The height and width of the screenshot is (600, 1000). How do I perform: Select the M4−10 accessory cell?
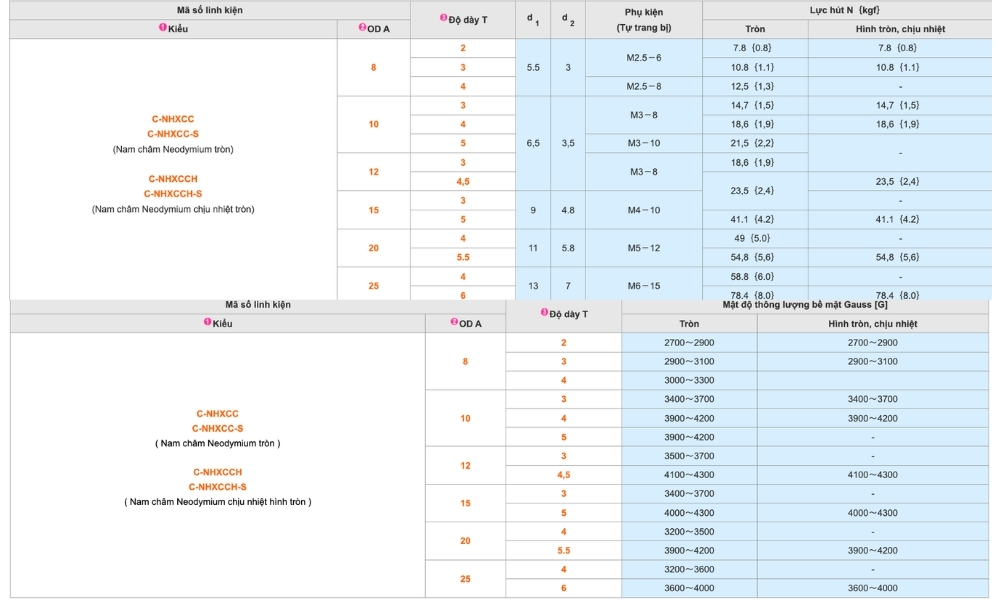tap(644, 210)
